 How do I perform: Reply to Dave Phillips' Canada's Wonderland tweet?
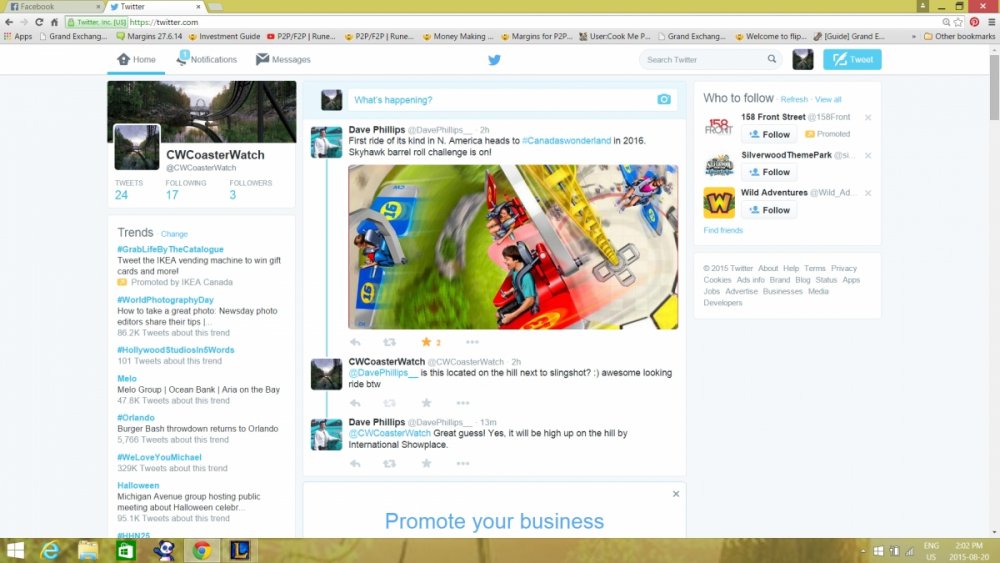coord(355,342)
